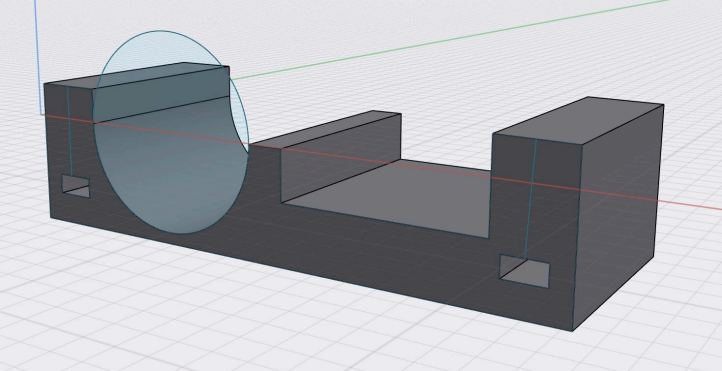The image size is (722, 371).
Task: Select the translucent blue circular sketch face
Action: click(x=170, y=133)
